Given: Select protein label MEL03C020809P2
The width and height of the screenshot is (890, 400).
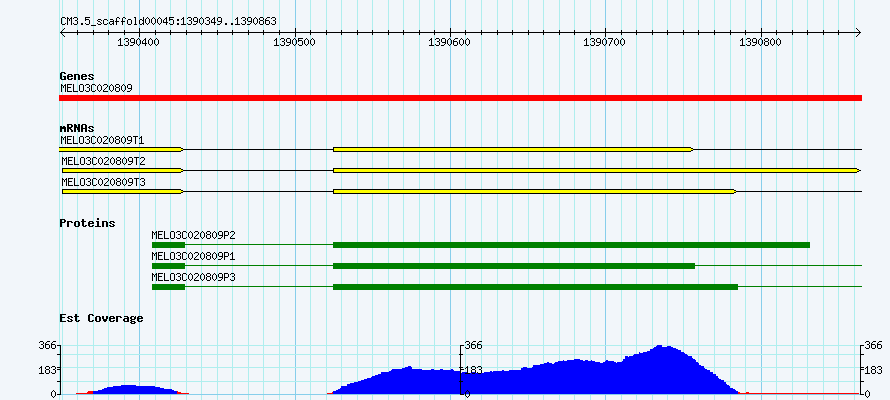Looking at the screenshot, I should (x=194, y=235).
